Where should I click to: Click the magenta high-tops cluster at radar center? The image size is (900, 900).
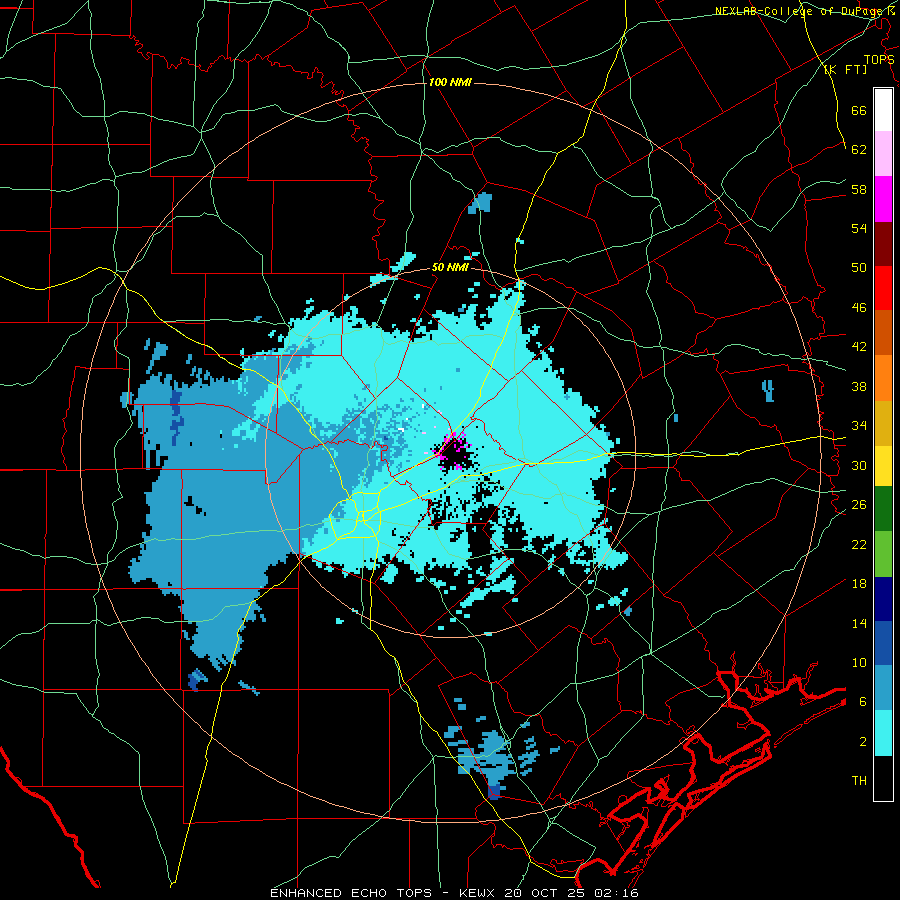click(452, 451)
